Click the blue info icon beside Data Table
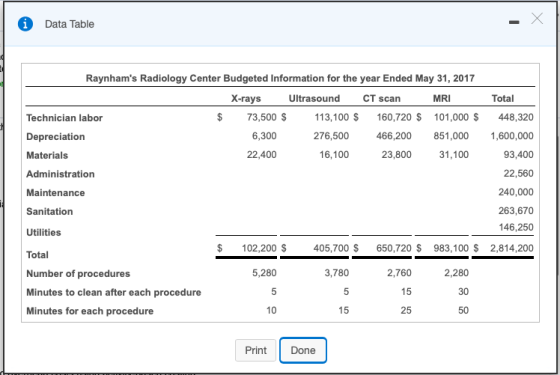 (x=25, y=24)
